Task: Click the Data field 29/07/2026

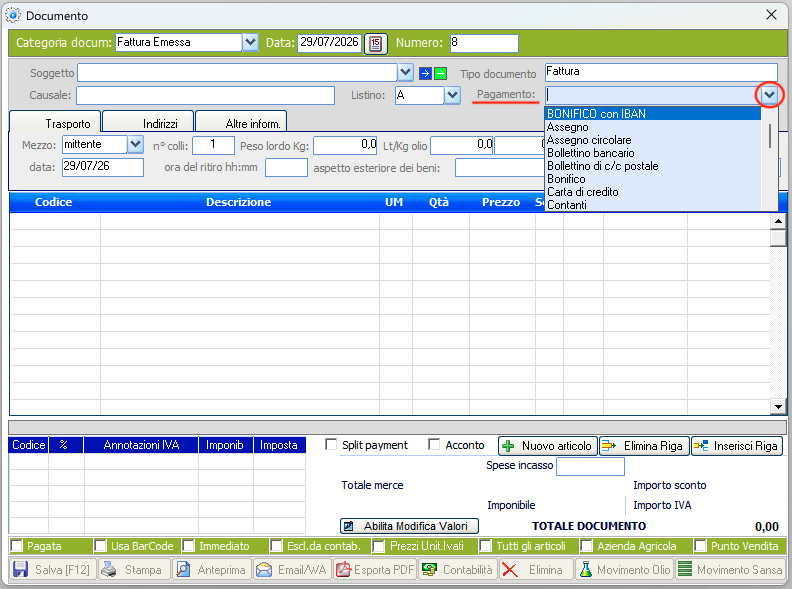Action: [329, 43]
